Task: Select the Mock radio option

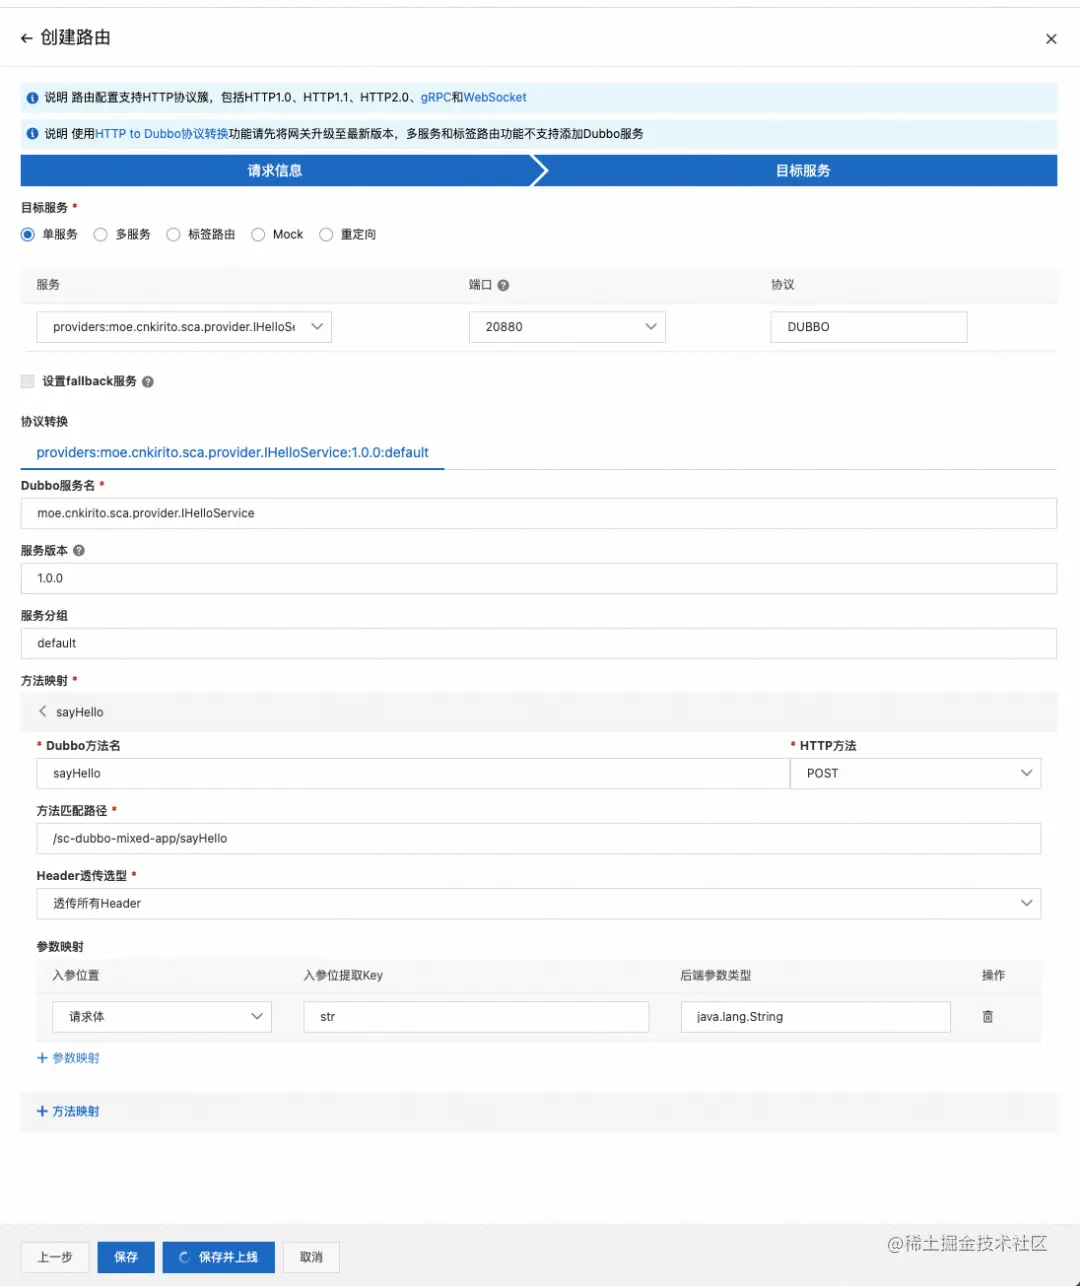Action: click(x=258, y=235)
